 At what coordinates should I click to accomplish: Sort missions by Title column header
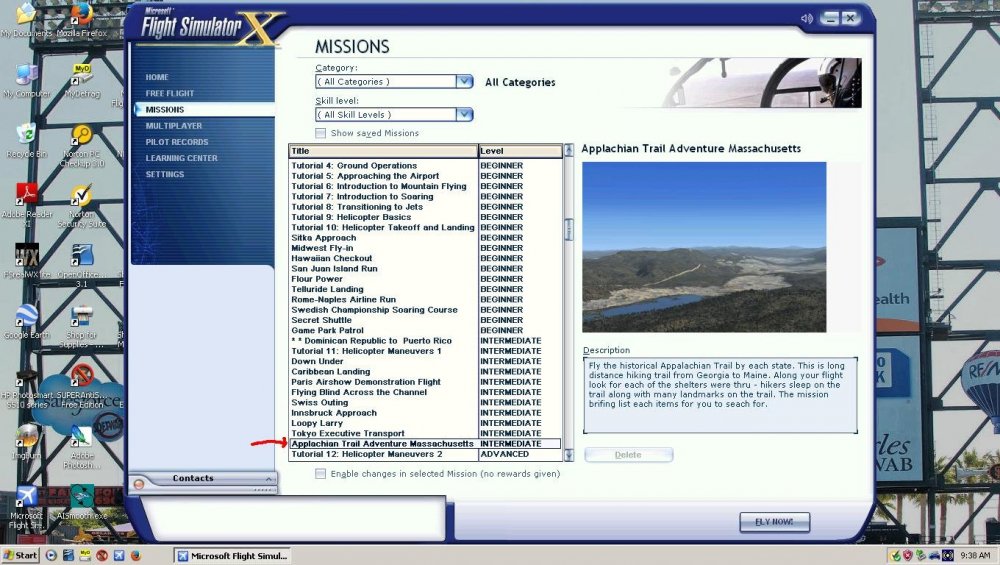[383, 151]
